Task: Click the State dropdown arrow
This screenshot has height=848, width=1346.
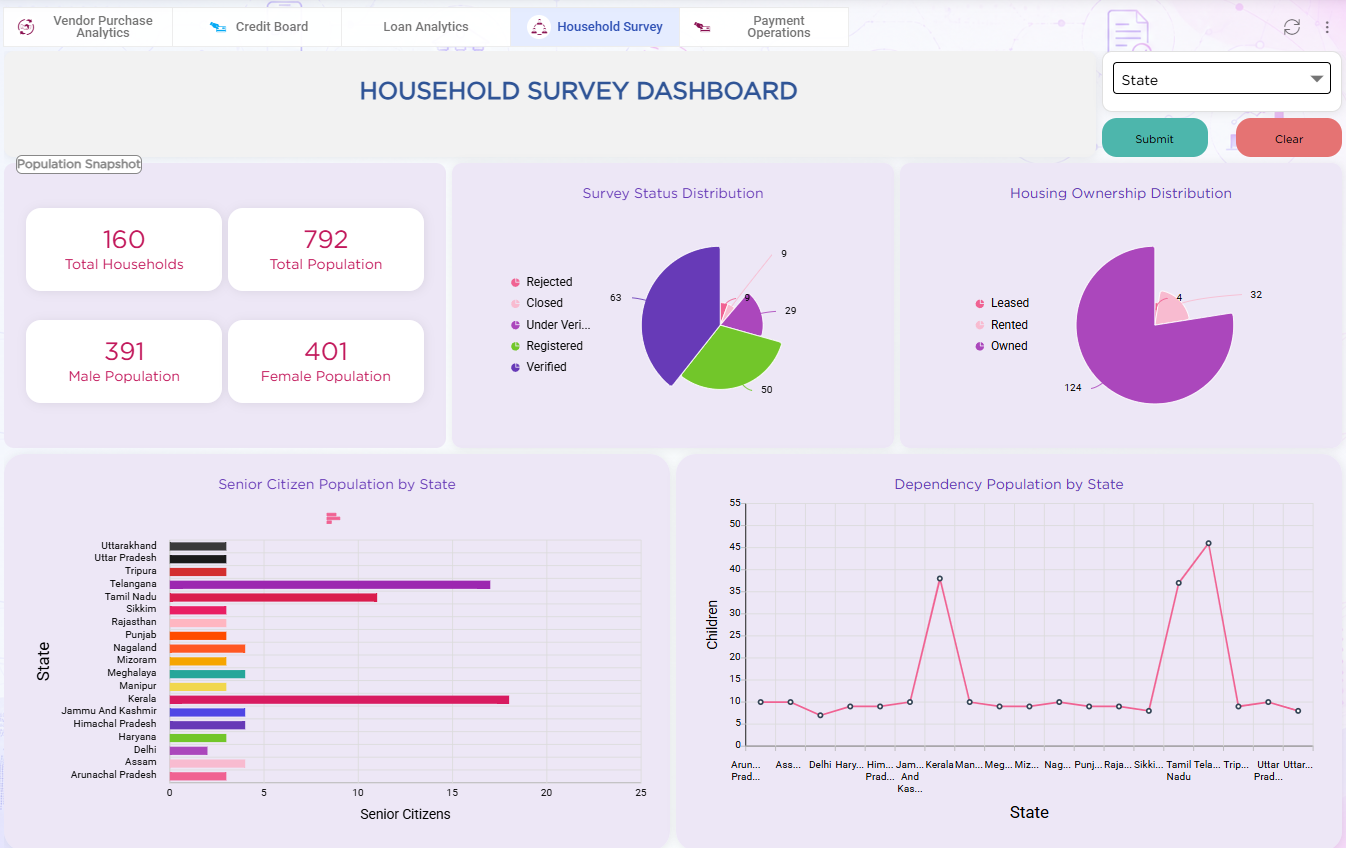Action: pyautogui.click(x=1316, y=80)
